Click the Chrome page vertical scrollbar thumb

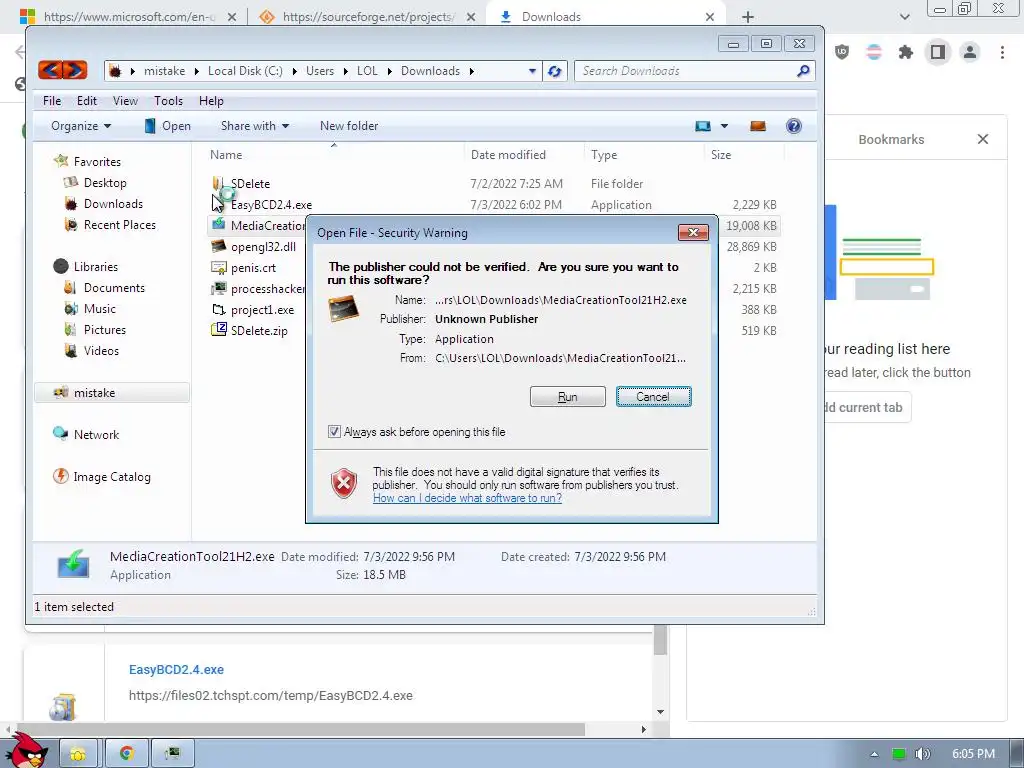tap(660, 639)
